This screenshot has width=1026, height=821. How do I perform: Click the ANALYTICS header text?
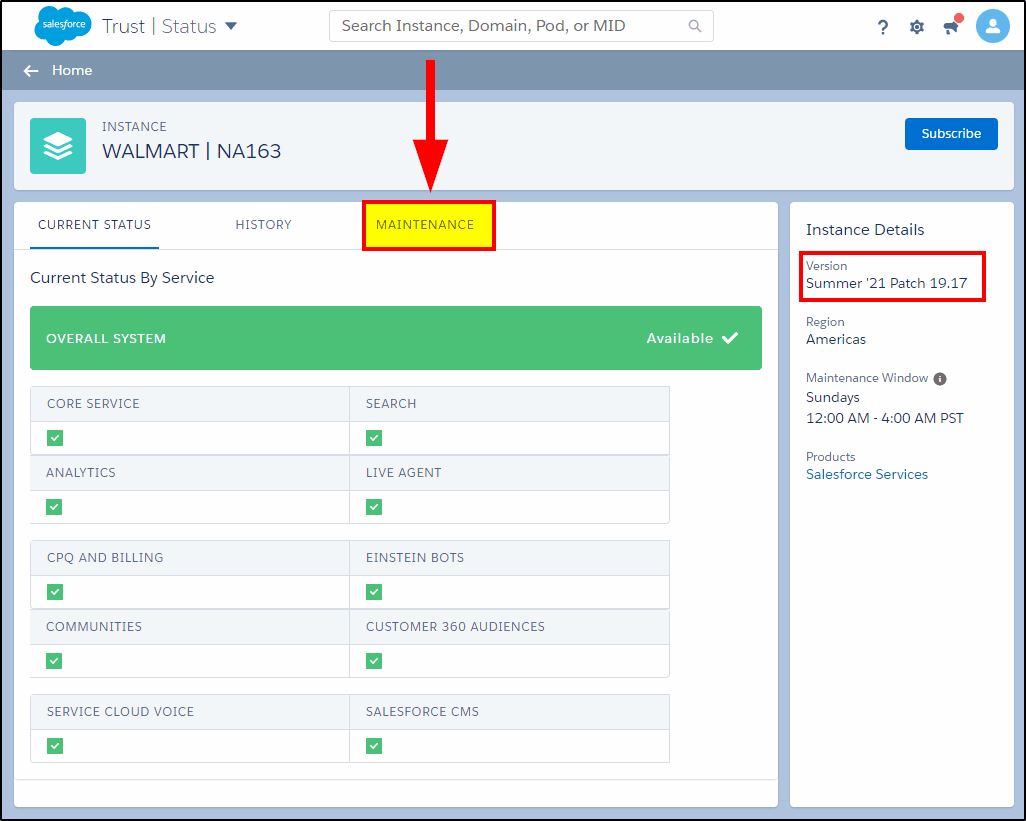click(80, 472)
